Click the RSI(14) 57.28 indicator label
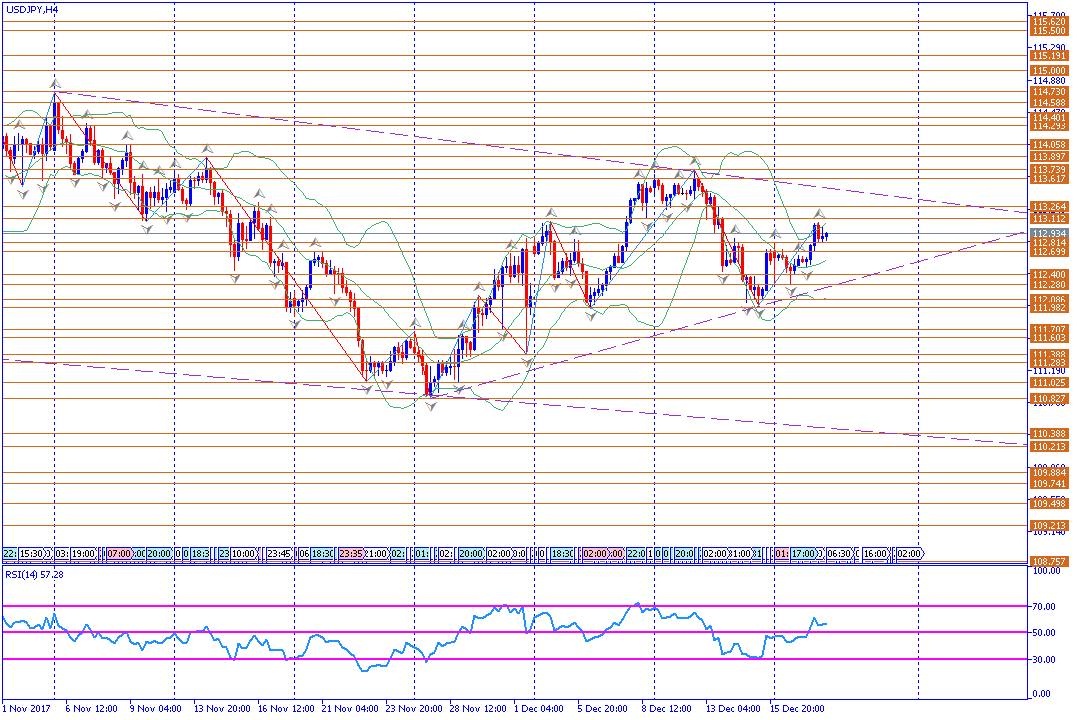 (34, 574)
